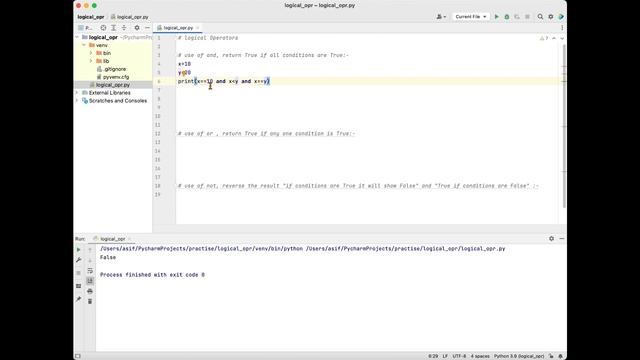
Task: Collapse the logical_opr project root
Action: click(77, 37)
